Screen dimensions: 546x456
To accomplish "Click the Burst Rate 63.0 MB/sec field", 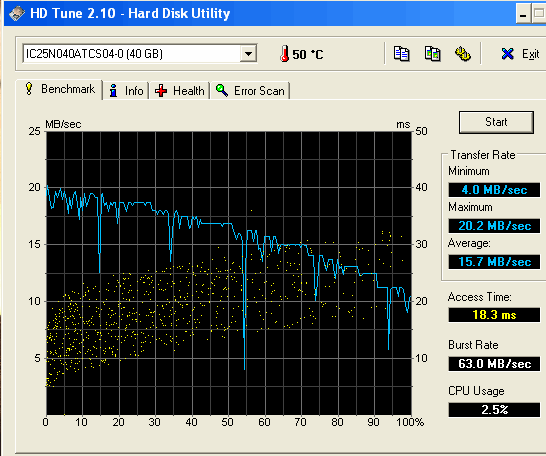I will tap(494, 364).
